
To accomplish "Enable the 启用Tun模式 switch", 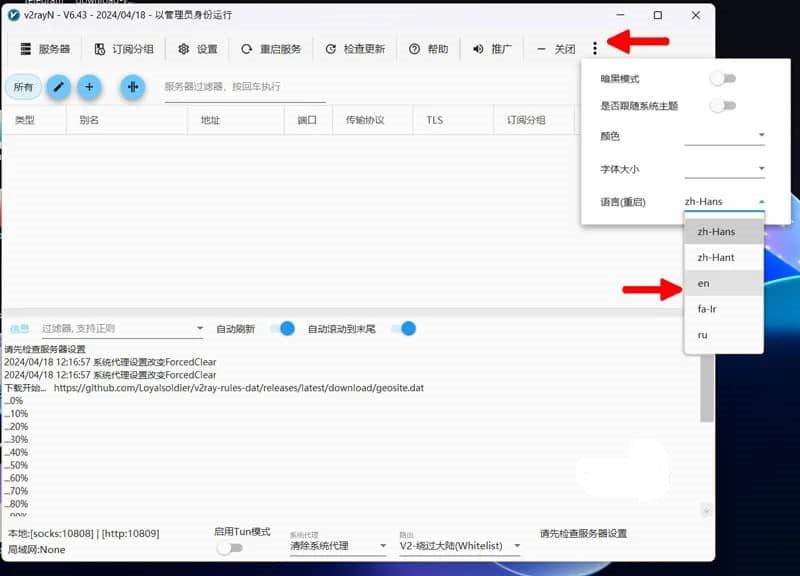I will pos(229,548).
